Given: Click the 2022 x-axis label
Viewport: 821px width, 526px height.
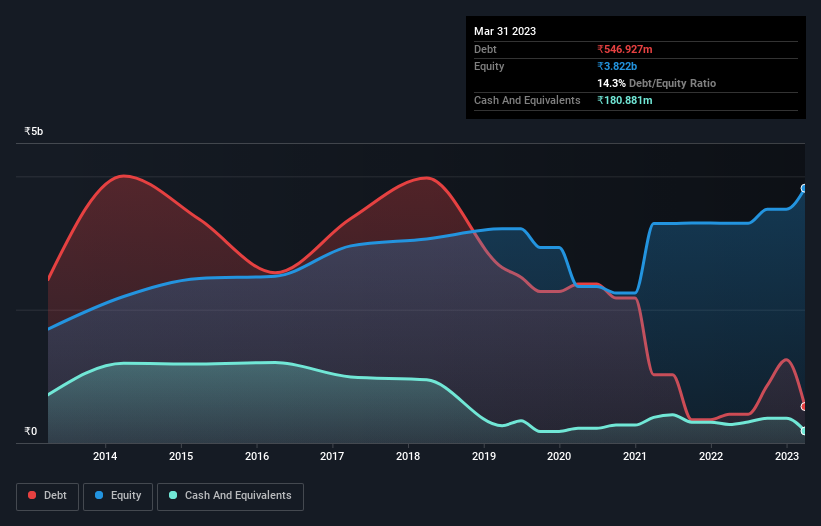Looking at the screenshot, I should pyautogui.click(x=711, y=456).
